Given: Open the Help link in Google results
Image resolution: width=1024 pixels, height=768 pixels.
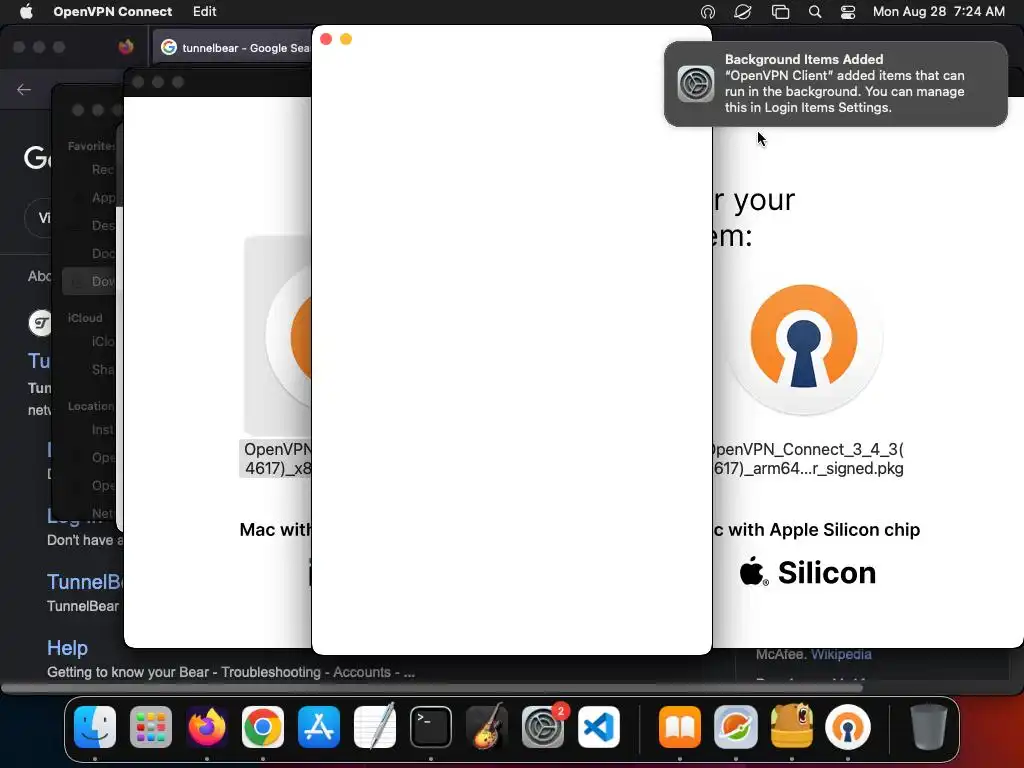Looking at the screenshot, I should click(67, 648).
